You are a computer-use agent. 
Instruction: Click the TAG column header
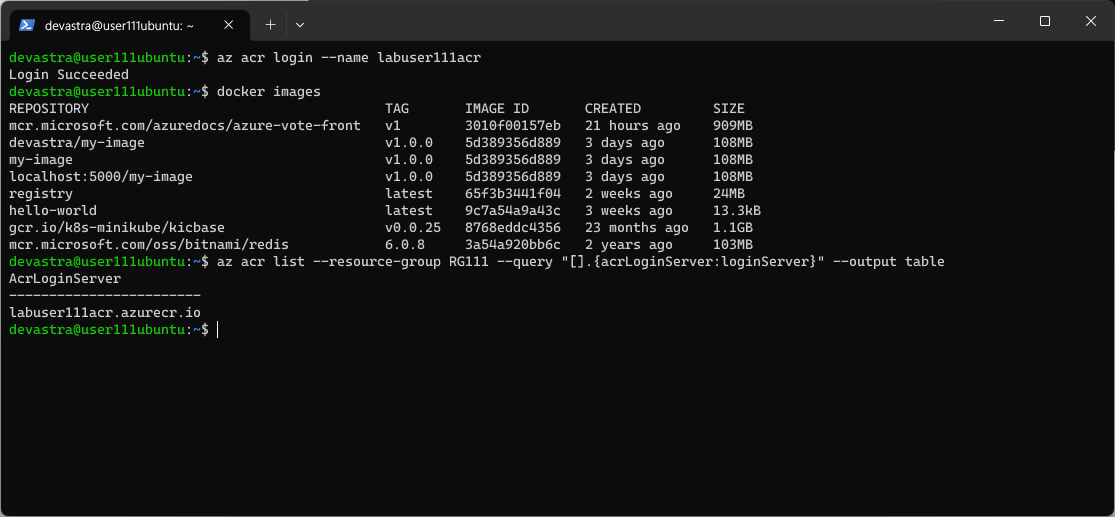click(x=397, y=109)
